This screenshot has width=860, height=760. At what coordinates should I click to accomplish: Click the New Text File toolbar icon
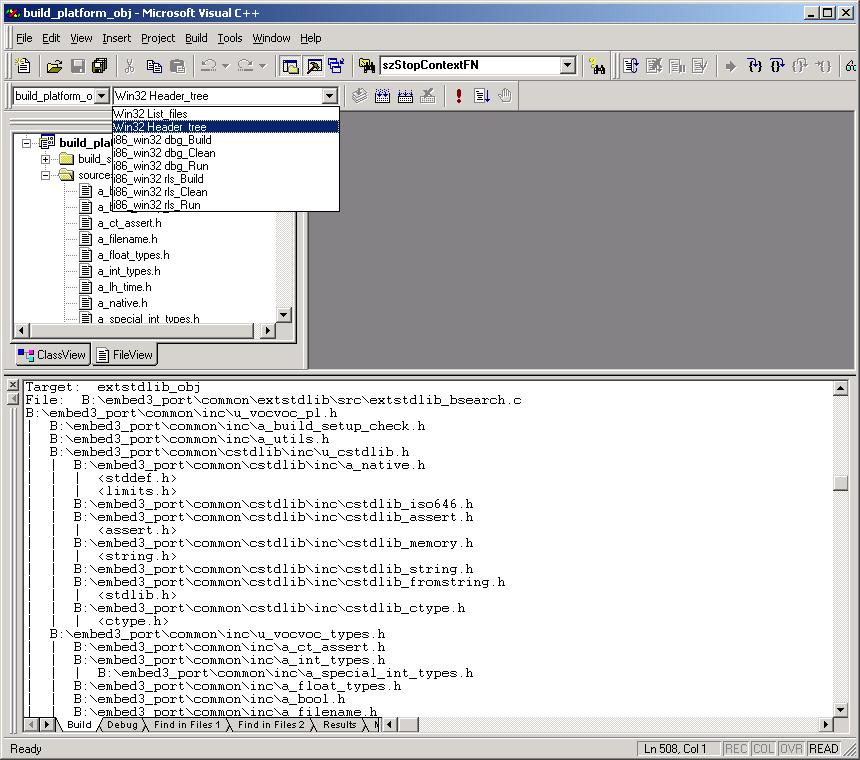(x=24, y=66)
